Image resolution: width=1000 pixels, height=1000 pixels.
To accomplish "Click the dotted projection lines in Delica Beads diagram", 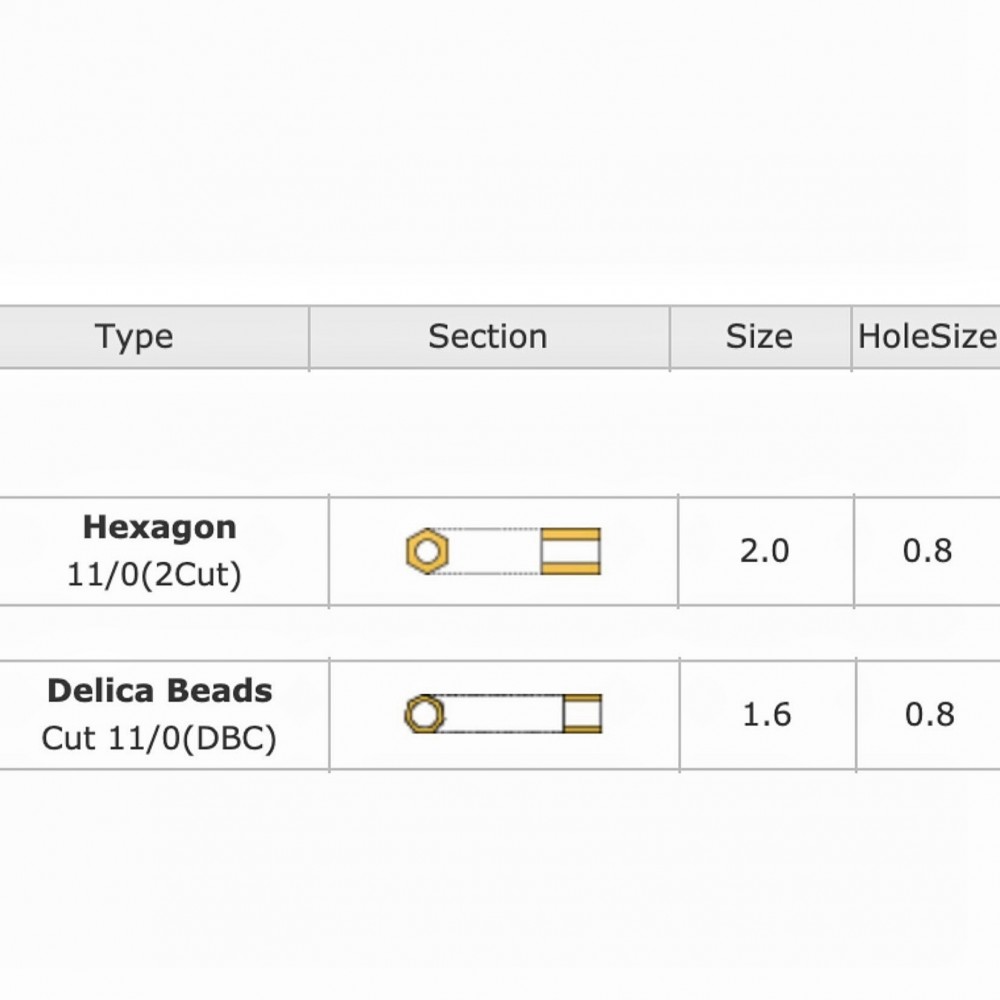I will click(x=500, y=714).
